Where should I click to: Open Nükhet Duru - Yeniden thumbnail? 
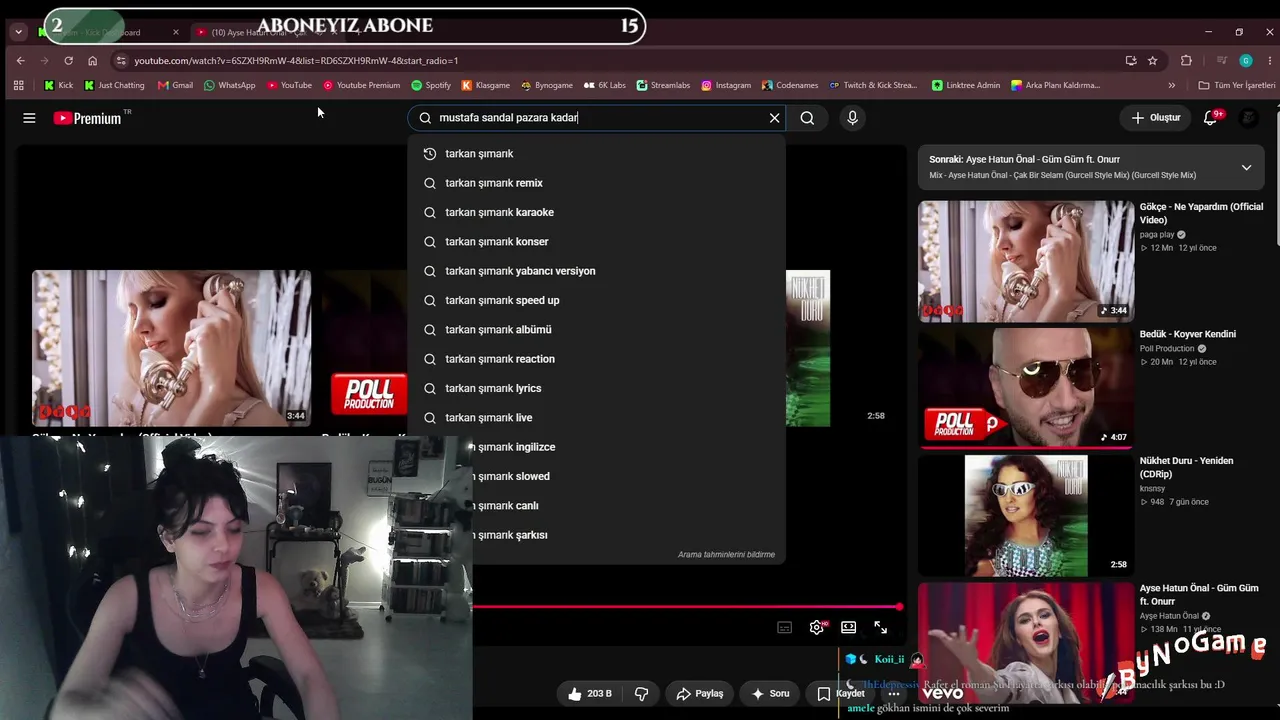pyautogui.click(x=1026, y=516)
